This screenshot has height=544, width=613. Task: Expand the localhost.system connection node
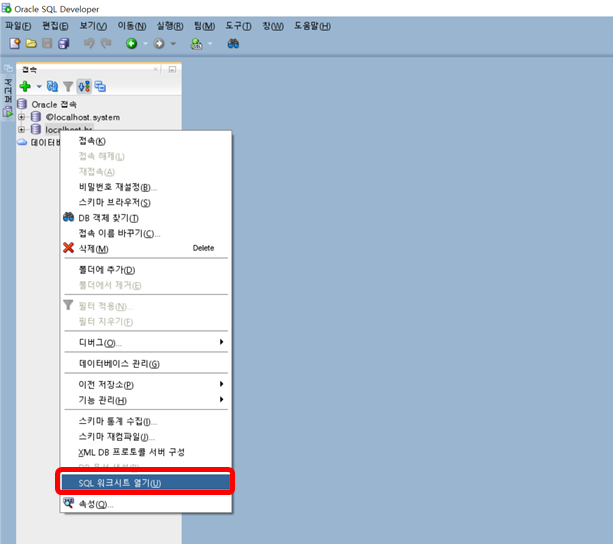pyautogui.click(x=22, y=117)
